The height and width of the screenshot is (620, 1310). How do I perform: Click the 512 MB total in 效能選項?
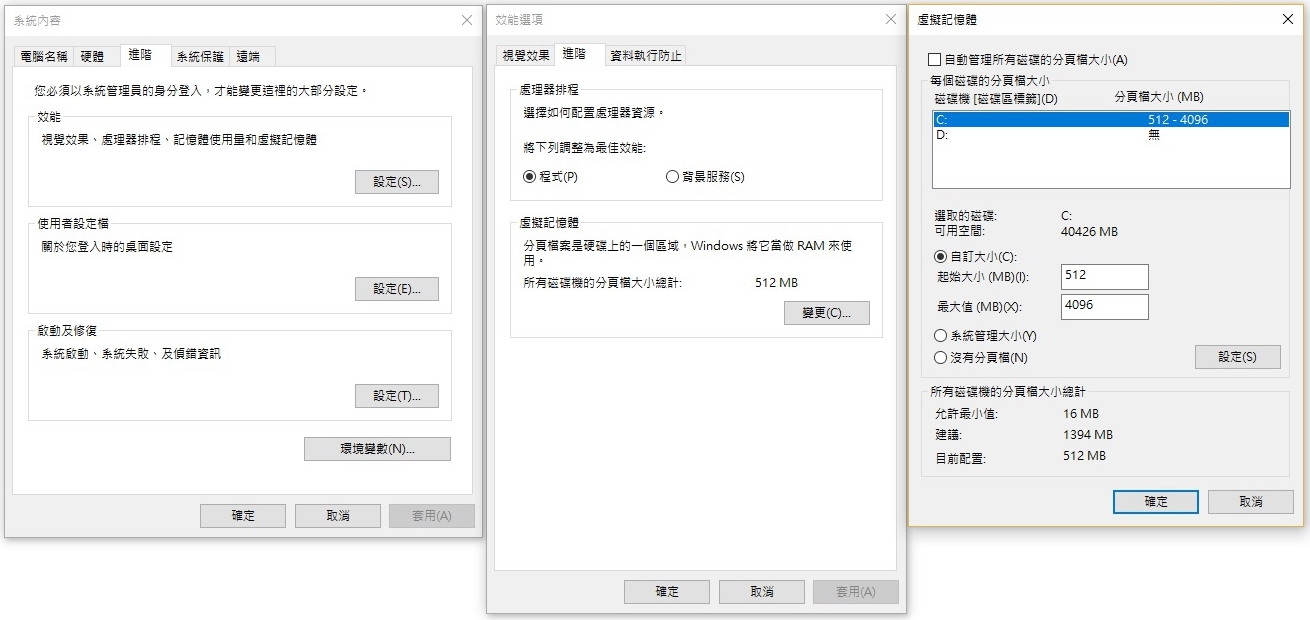(x=776, y=283)
